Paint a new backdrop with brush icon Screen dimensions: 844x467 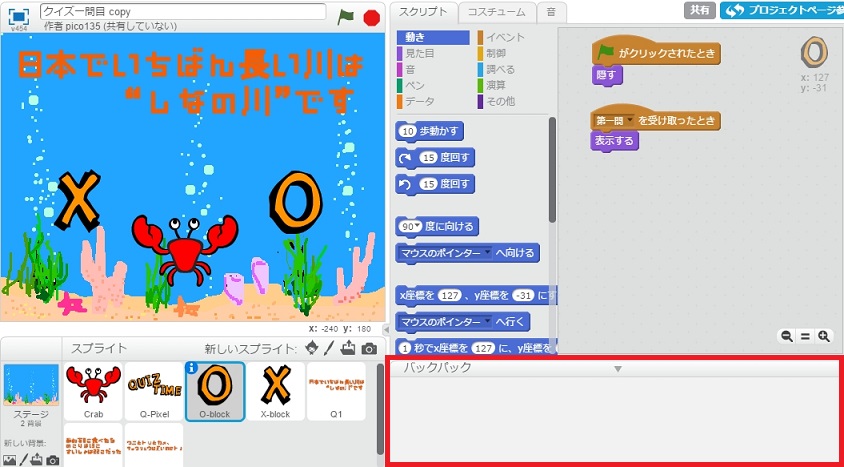23,459
